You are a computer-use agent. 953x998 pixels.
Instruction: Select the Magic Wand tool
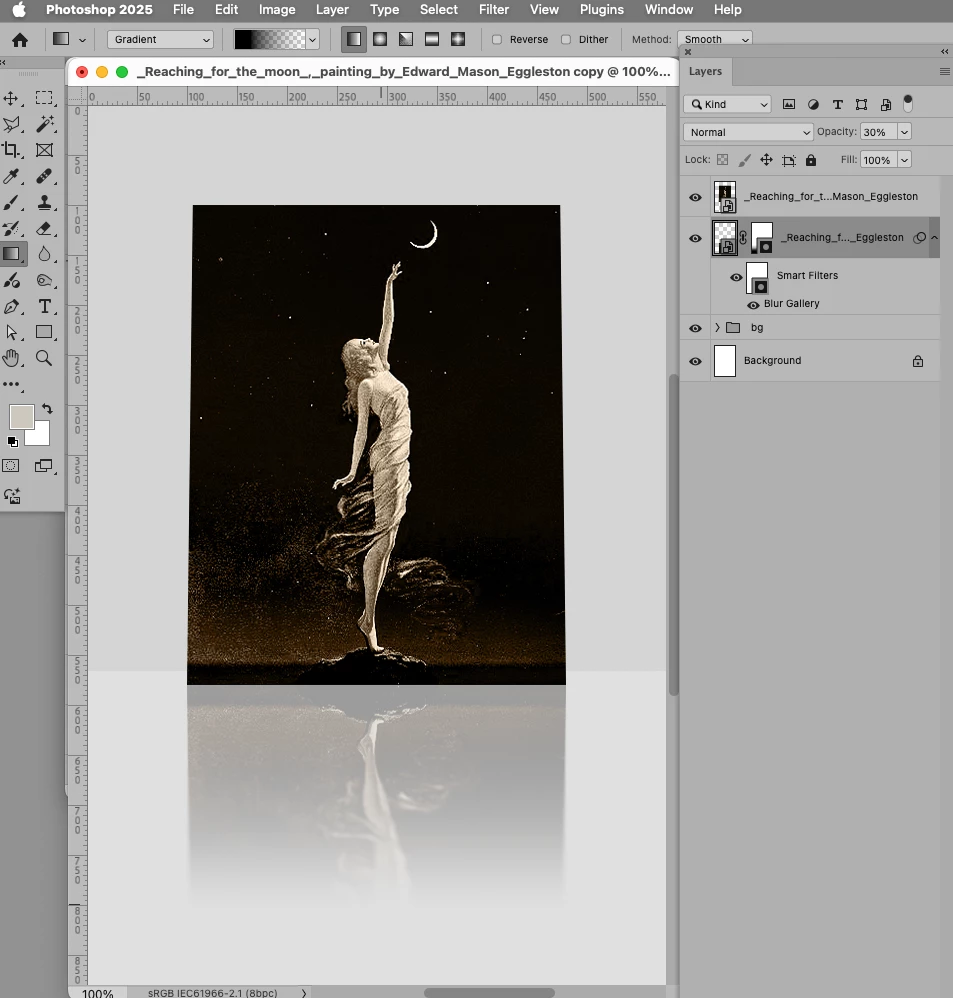[x=44, y=124]
